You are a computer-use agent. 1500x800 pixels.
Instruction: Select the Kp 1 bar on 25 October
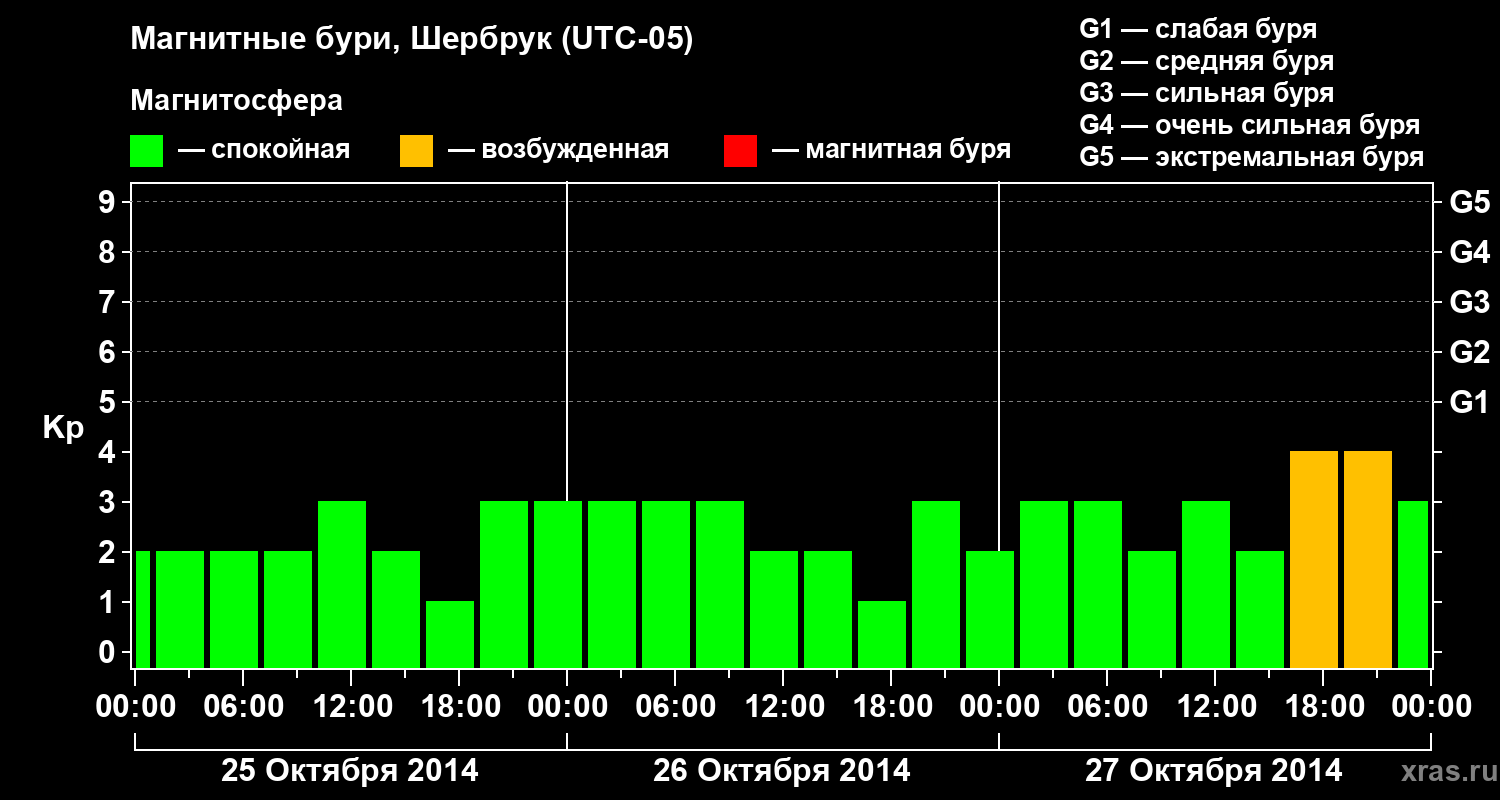tap(450, 634)
